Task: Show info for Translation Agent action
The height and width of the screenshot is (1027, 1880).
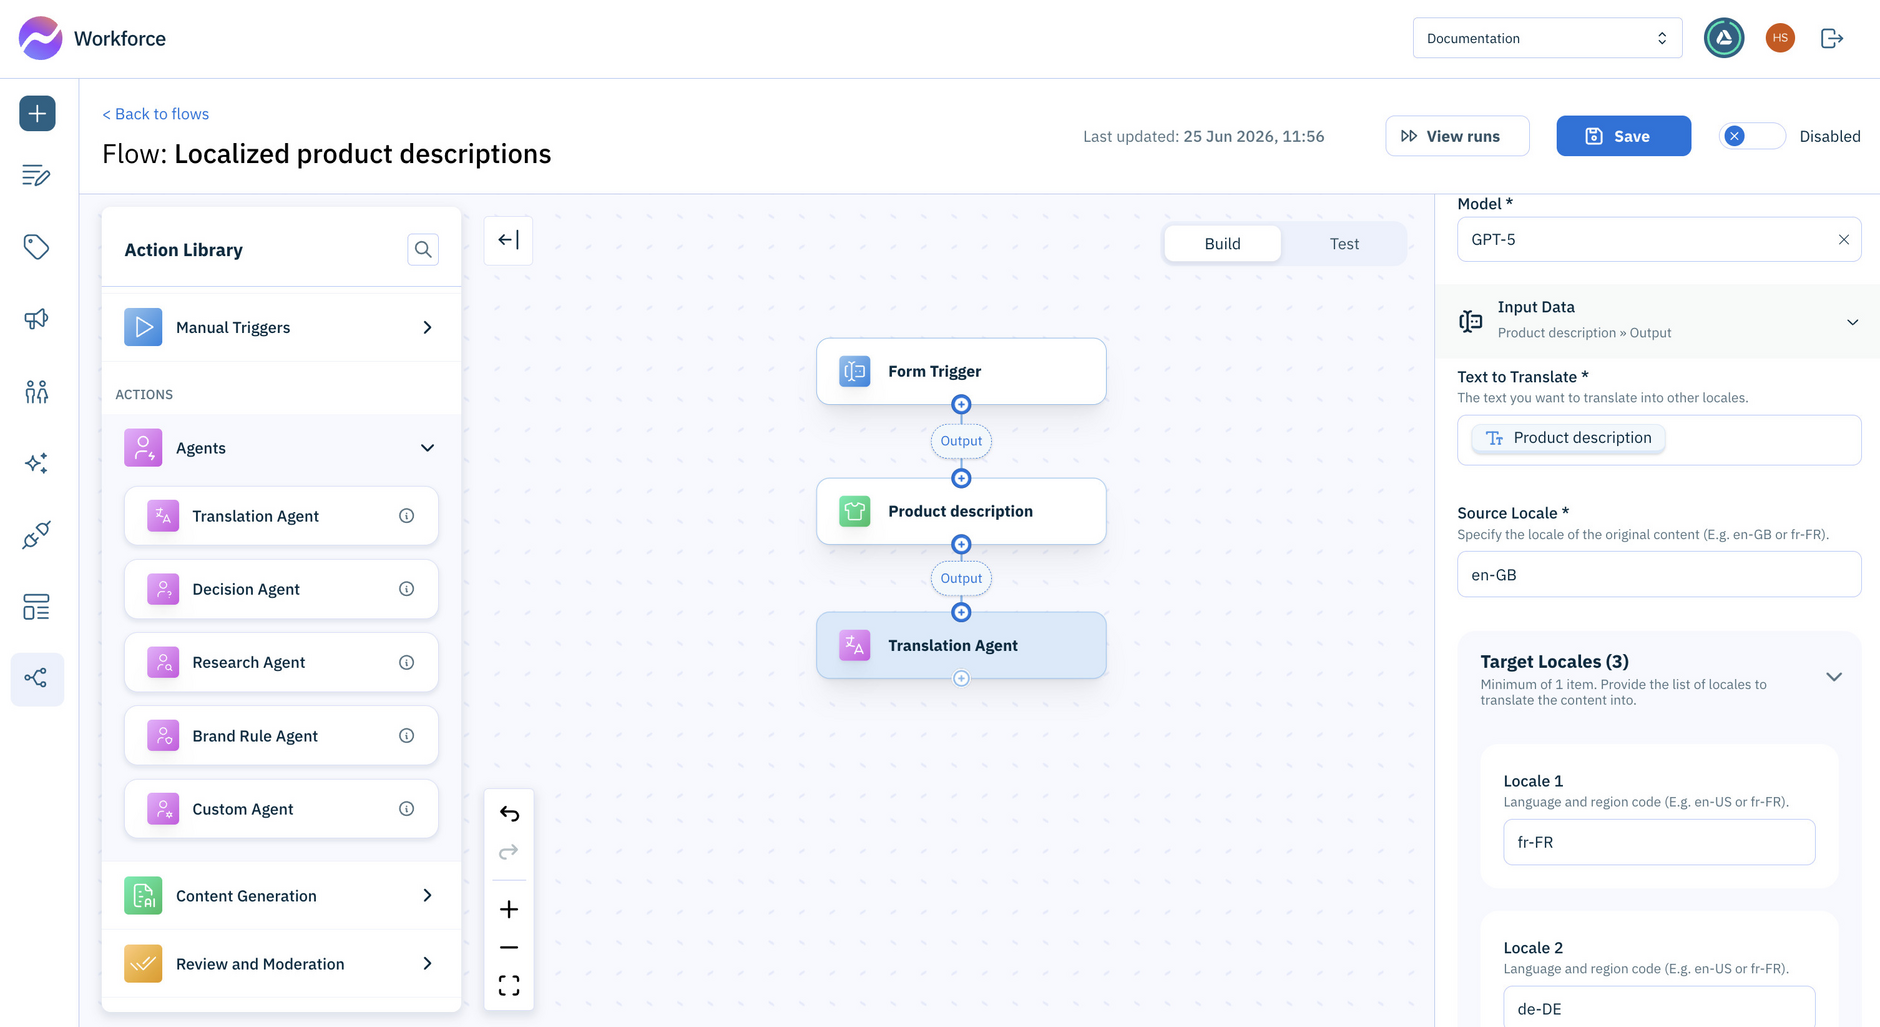Action: click(x=407, y=516)
